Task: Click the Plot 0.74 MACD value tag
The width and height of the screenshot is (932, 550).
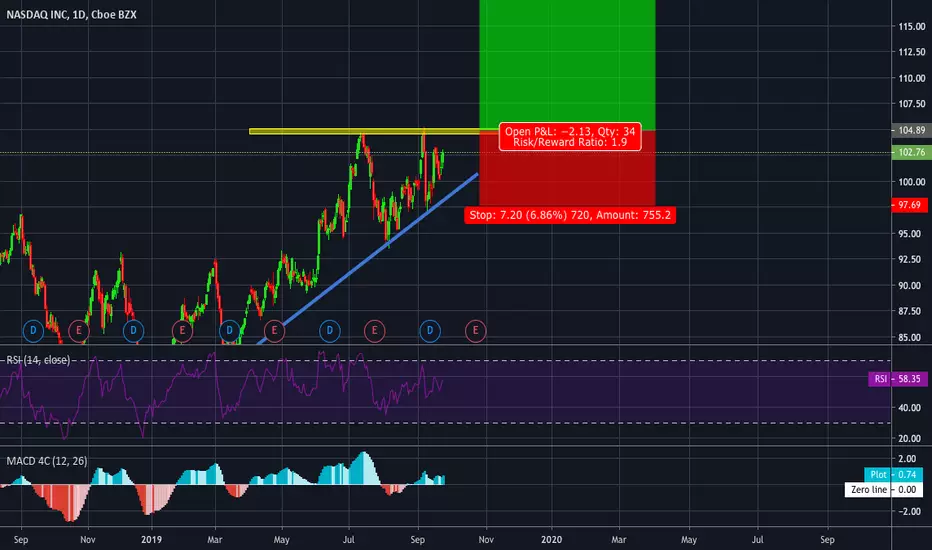Action: coord(893,474)
